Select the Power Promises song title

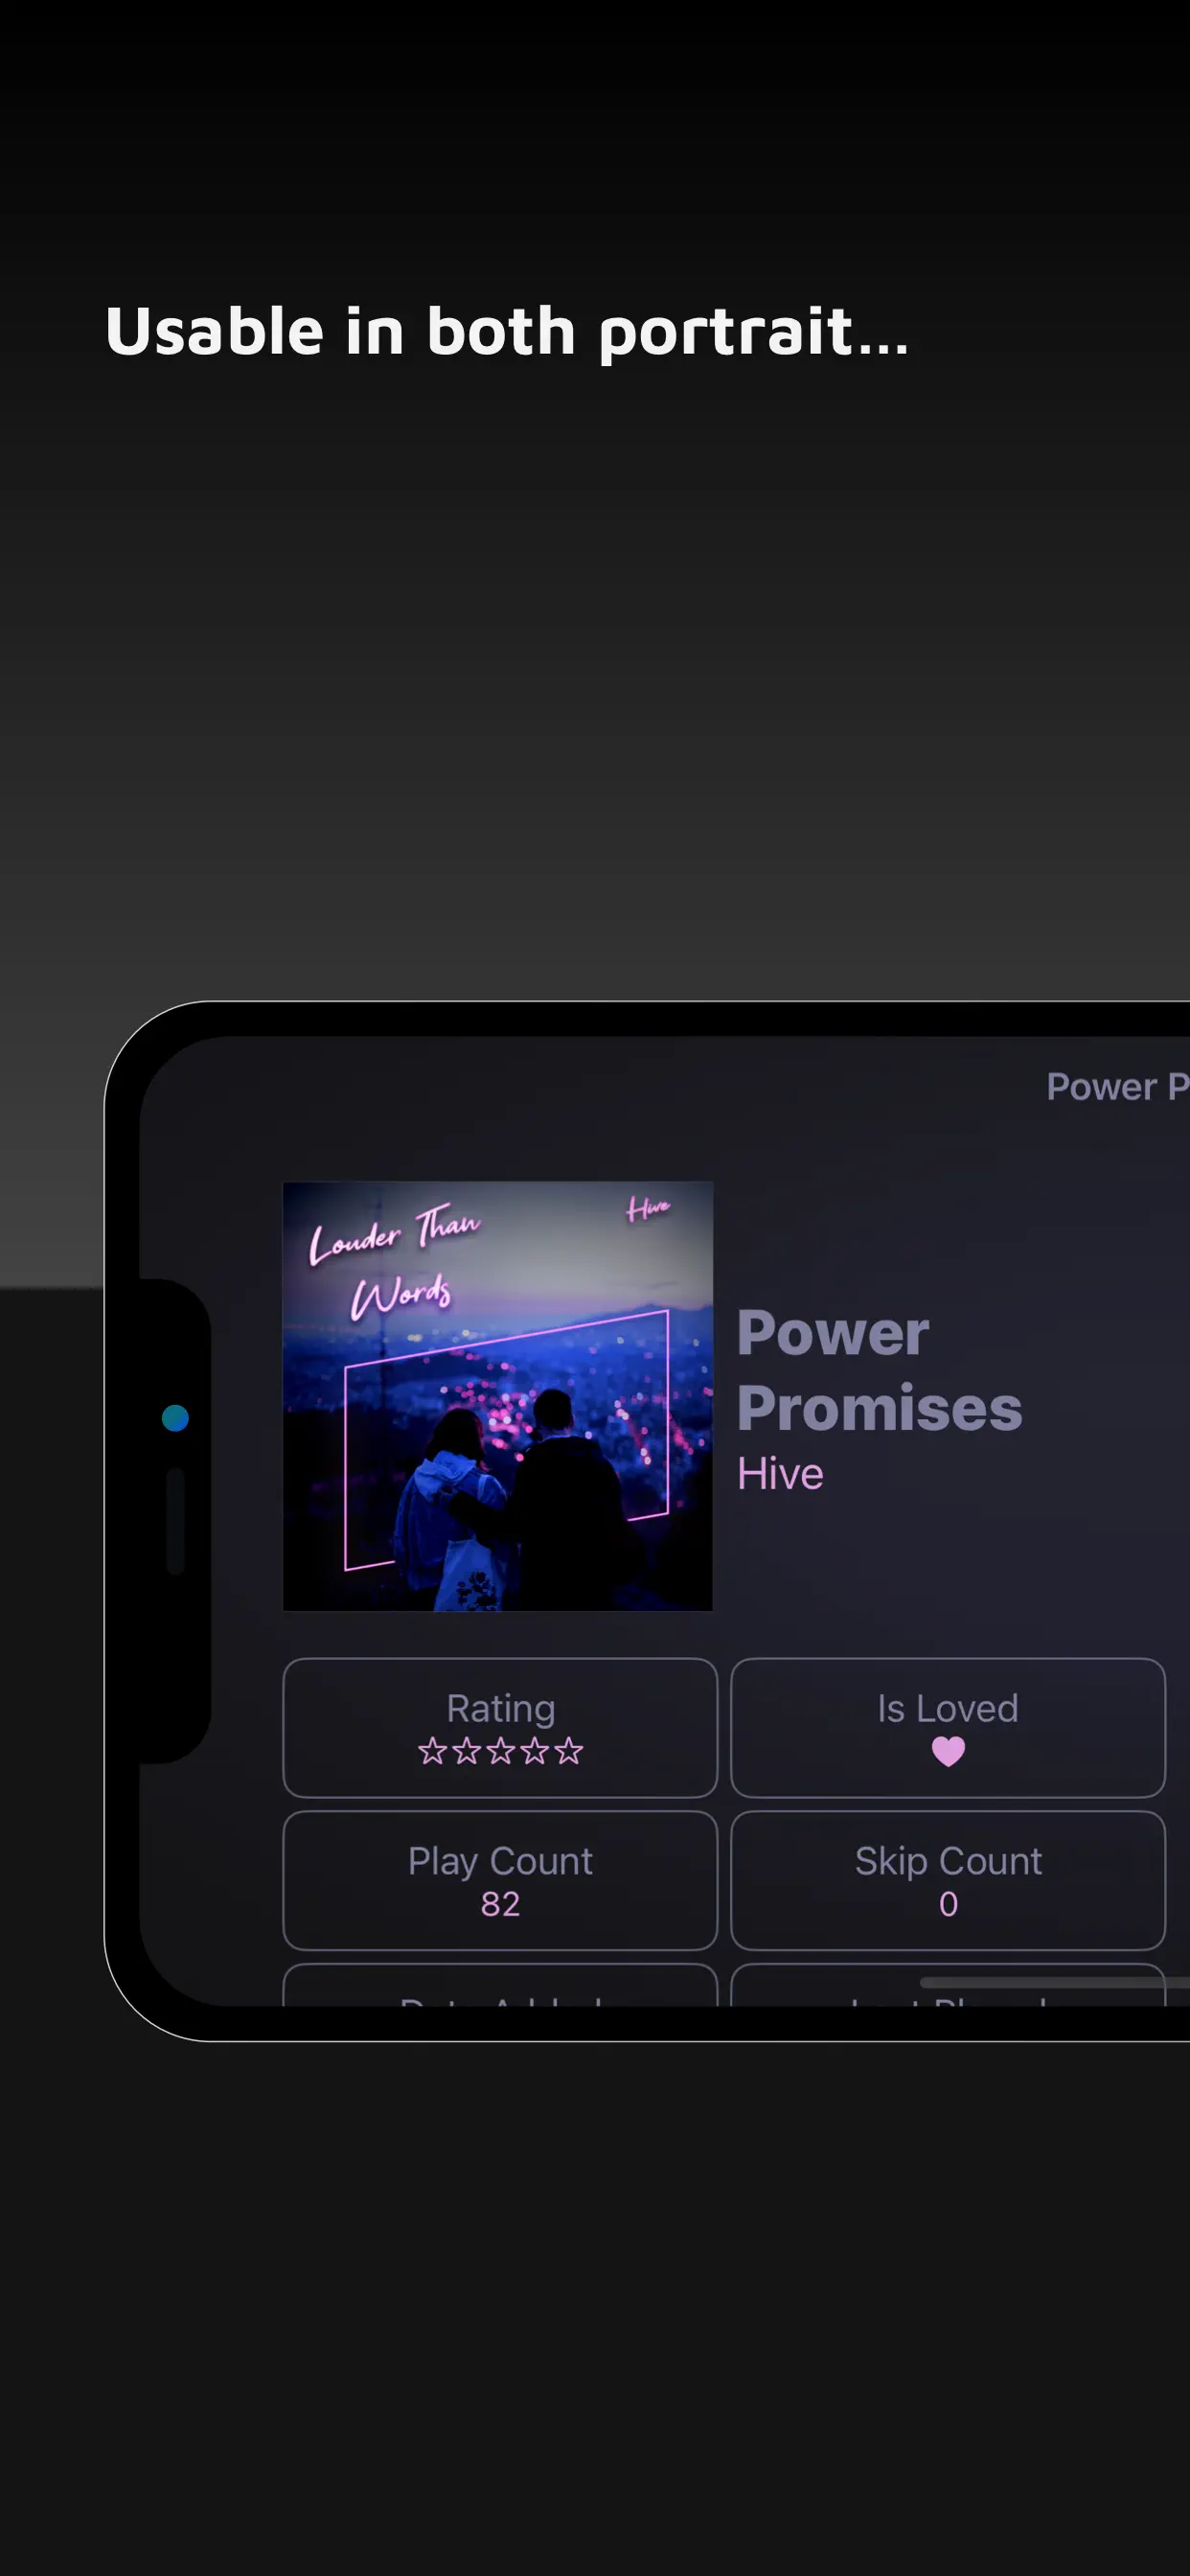click(x=879, y=1370)
